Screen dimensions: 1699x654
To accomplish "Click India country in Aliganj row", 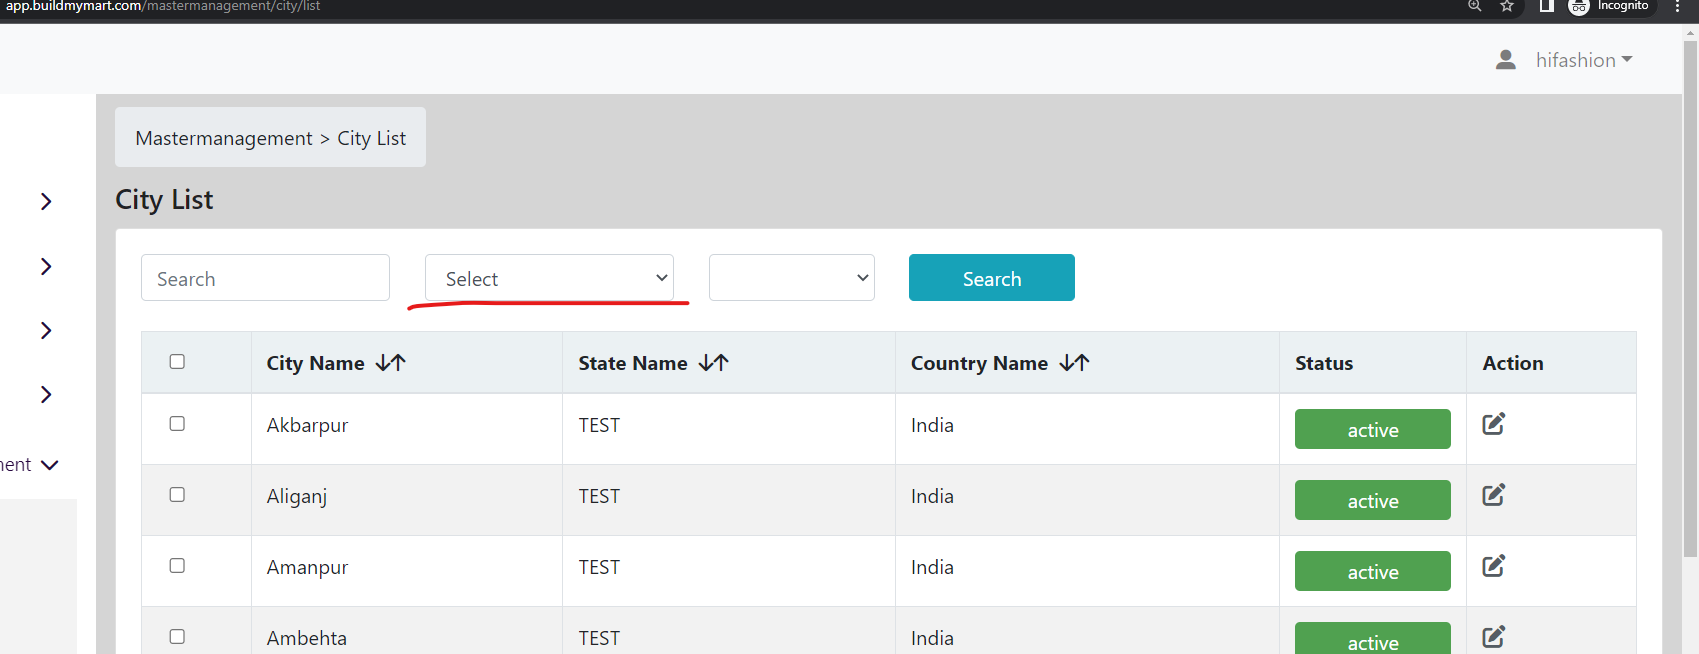I will 932,496.
